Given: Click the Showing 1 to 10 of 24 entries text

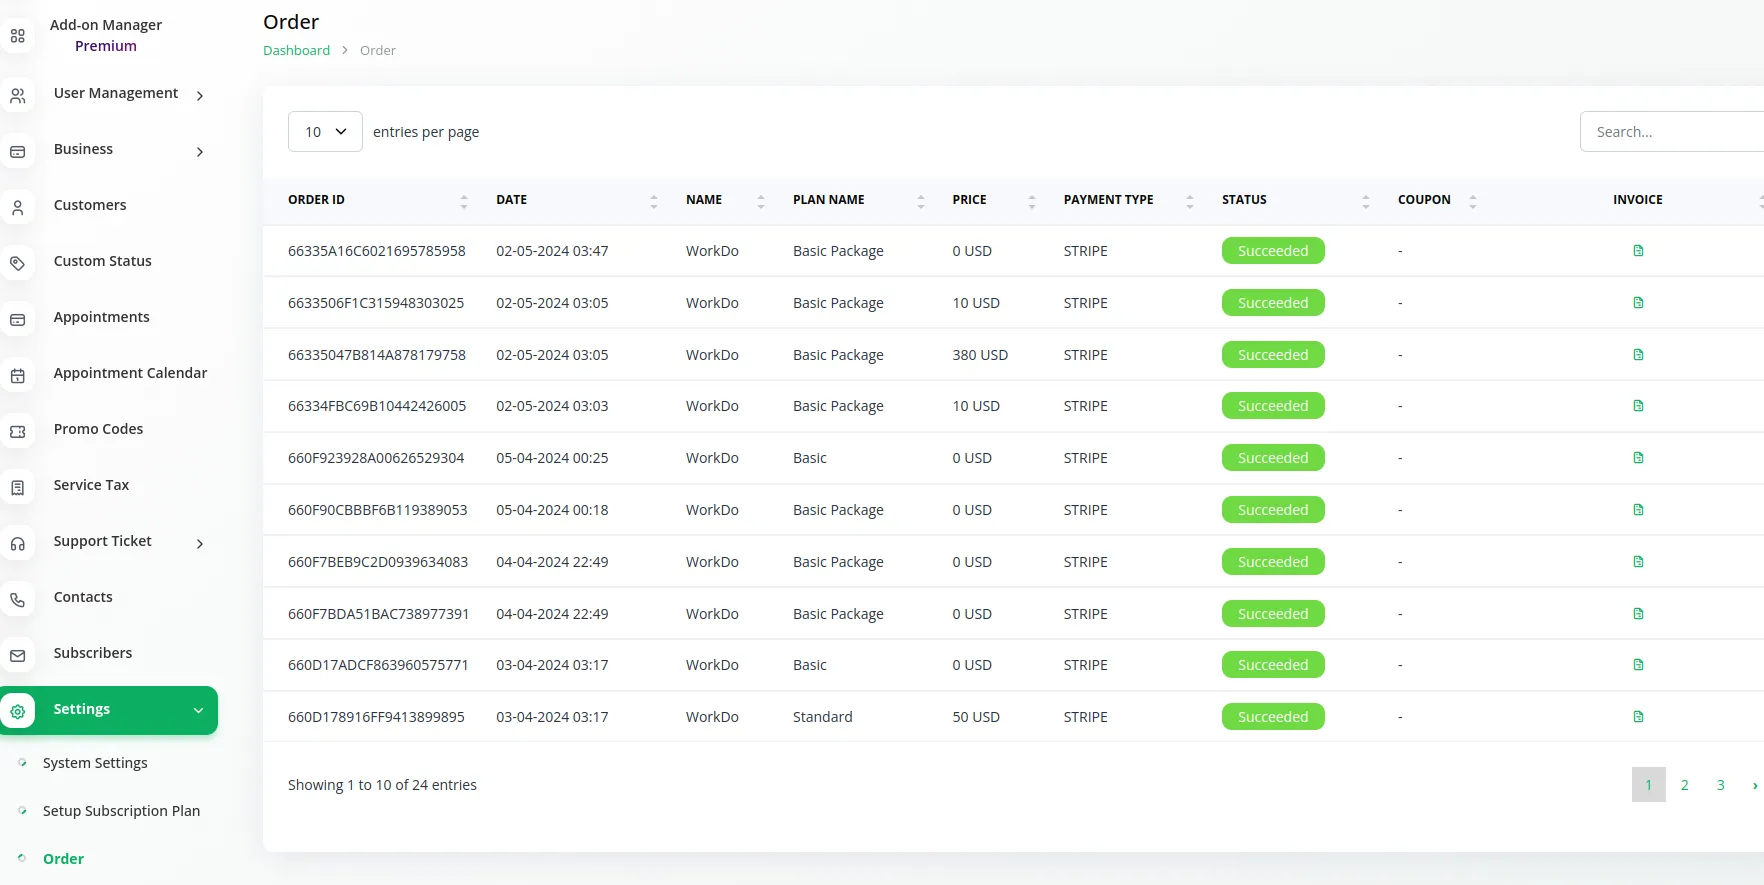Looking at the screenshot, I should point(382,785).
